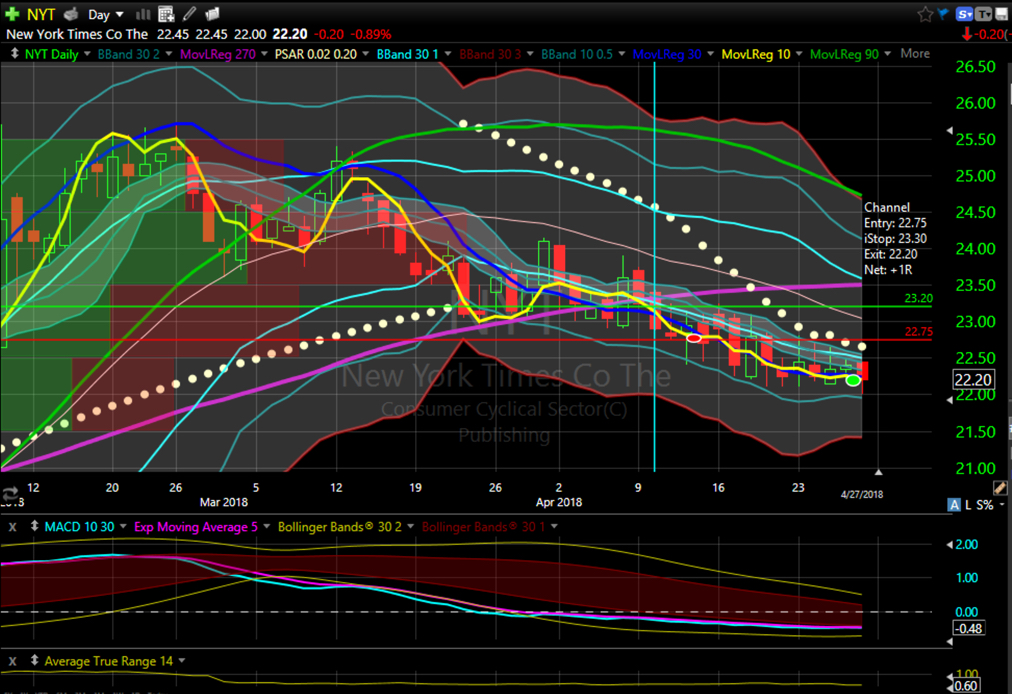The width and height of the screenshot is (1012, 694).
Task: Click the favorite star icon
Action: pos(925,14)
